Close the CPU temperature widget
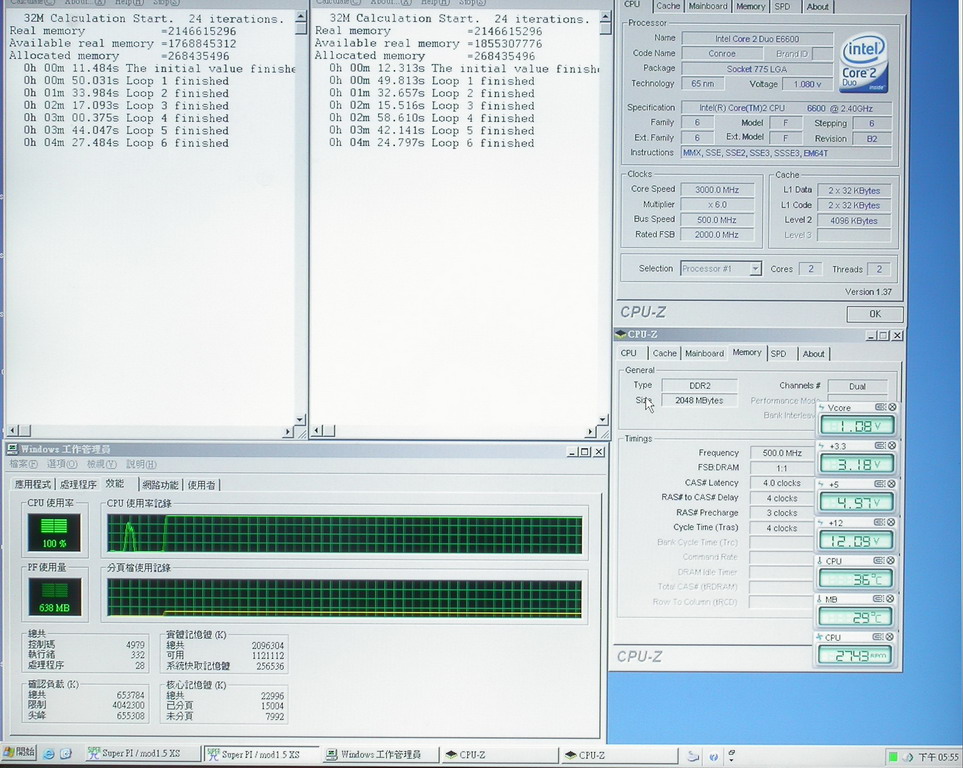This screenshot has height=768, width=963. [892, 560]
